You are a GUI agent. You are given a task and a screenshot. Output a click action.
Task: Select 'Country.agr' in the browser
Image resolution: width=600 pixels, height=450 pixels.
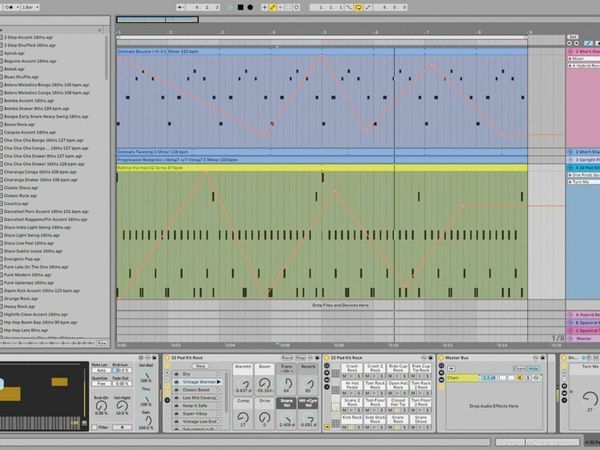click(16, 204)
